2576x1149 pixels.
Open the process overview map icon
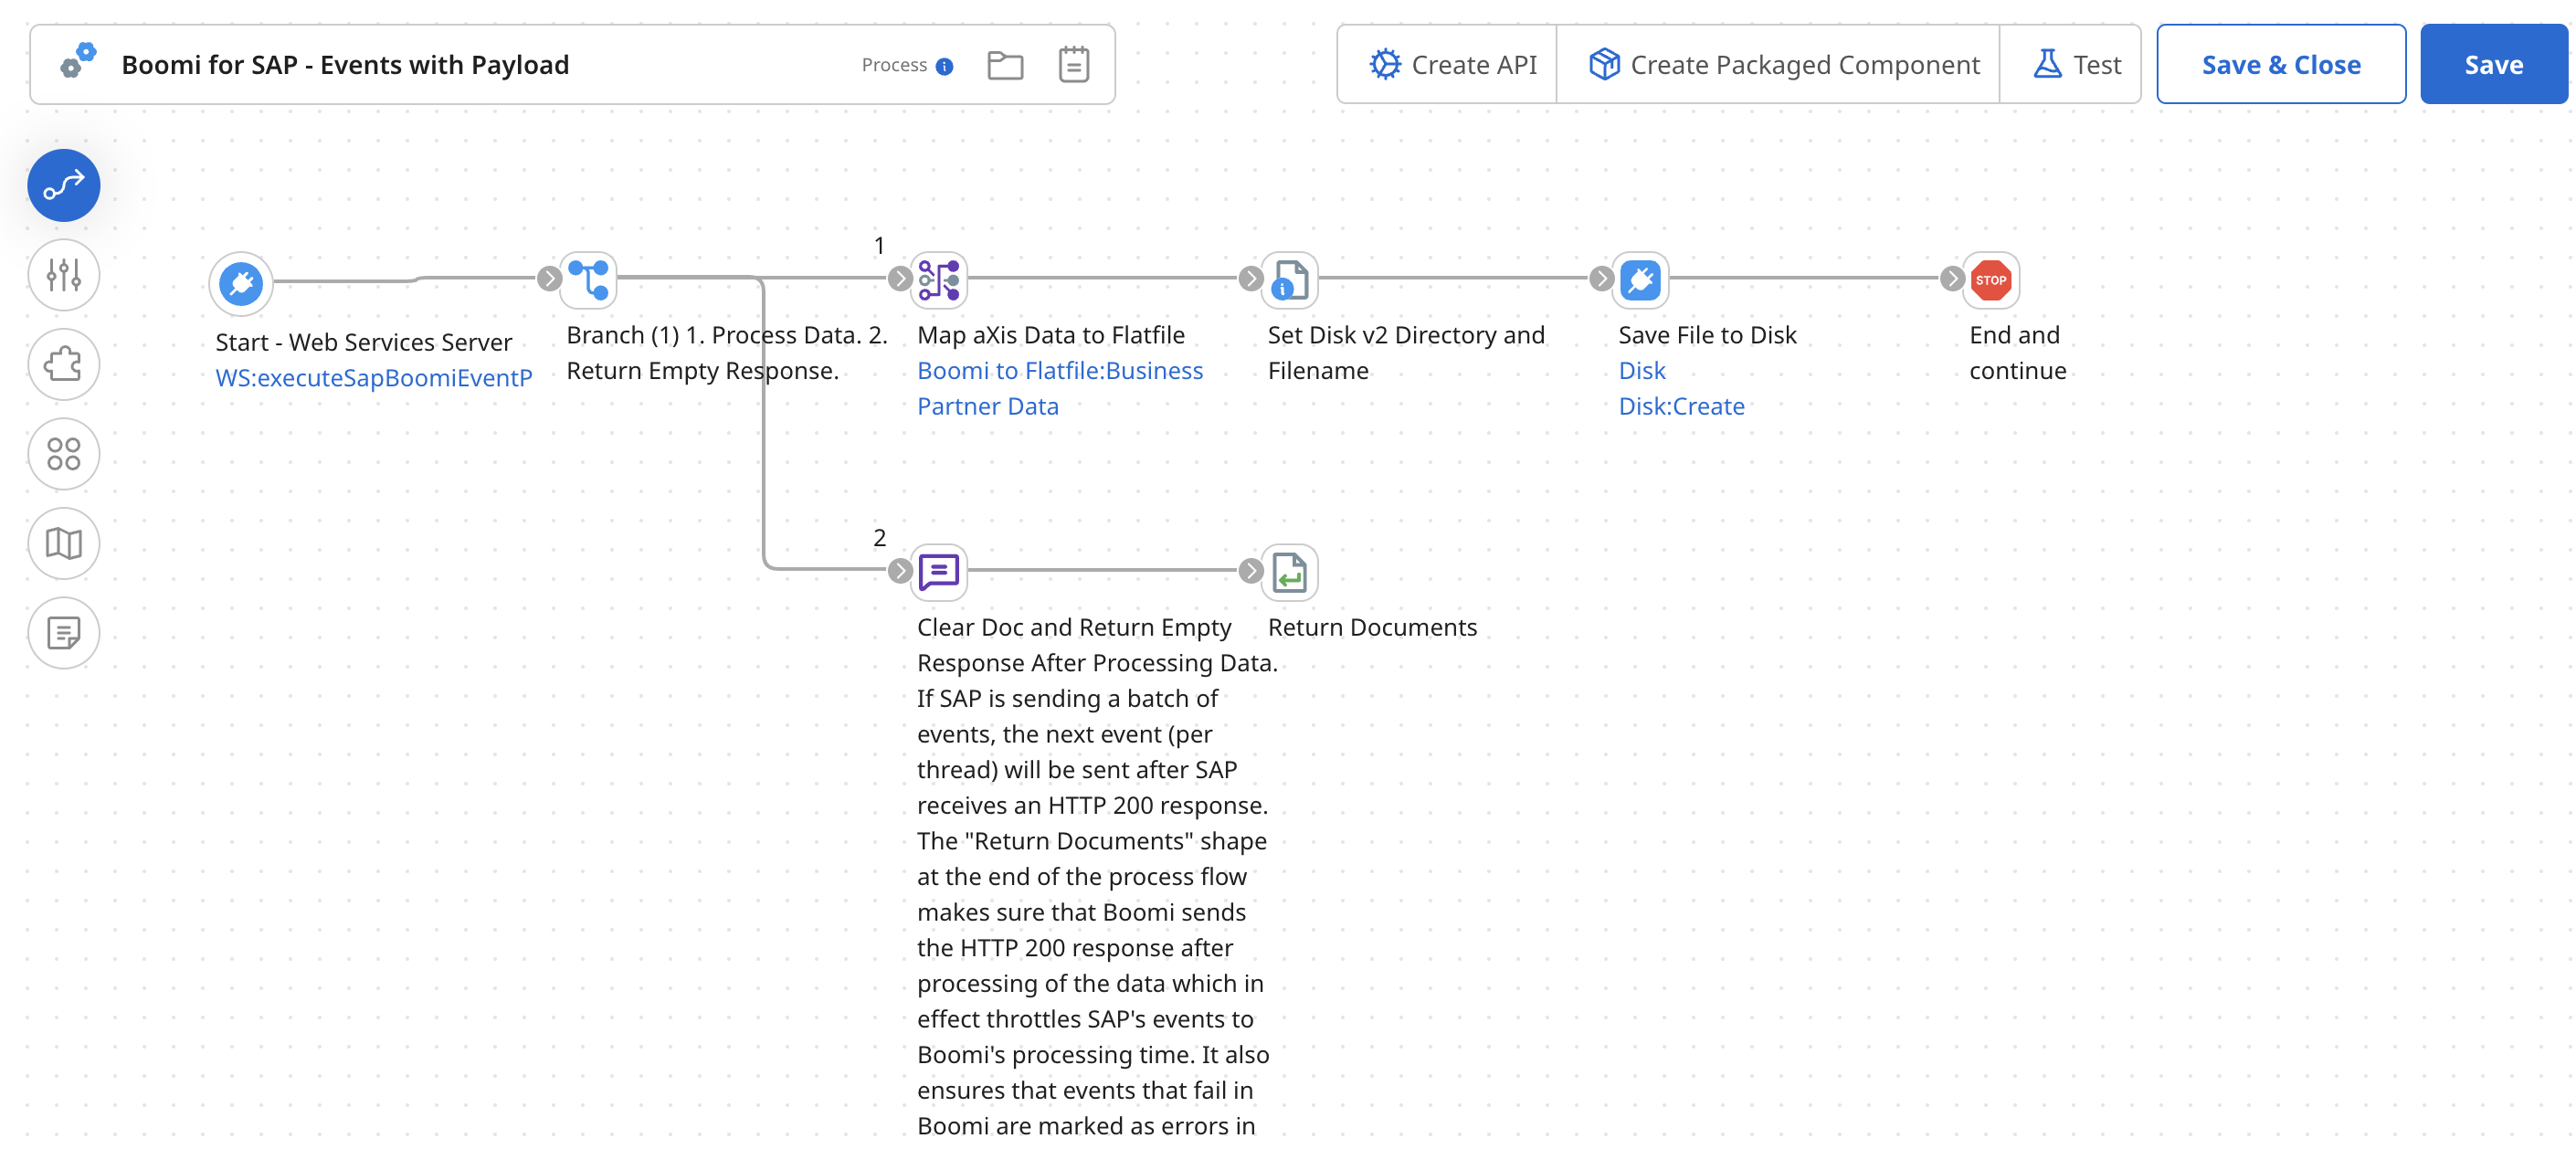click(x=63, y=543)
